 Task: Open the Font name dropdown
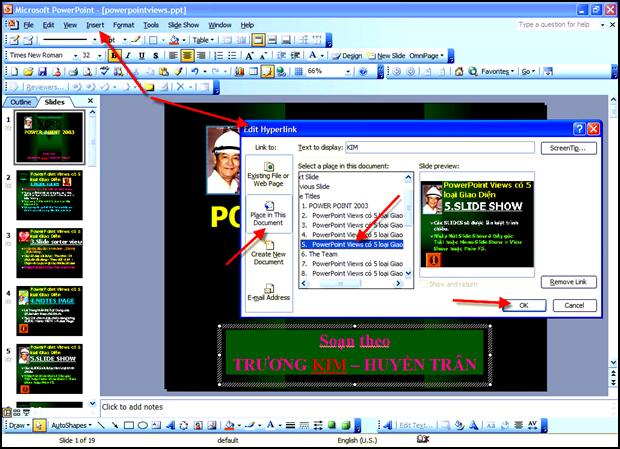pyautogui.click(x=75, y=56)
